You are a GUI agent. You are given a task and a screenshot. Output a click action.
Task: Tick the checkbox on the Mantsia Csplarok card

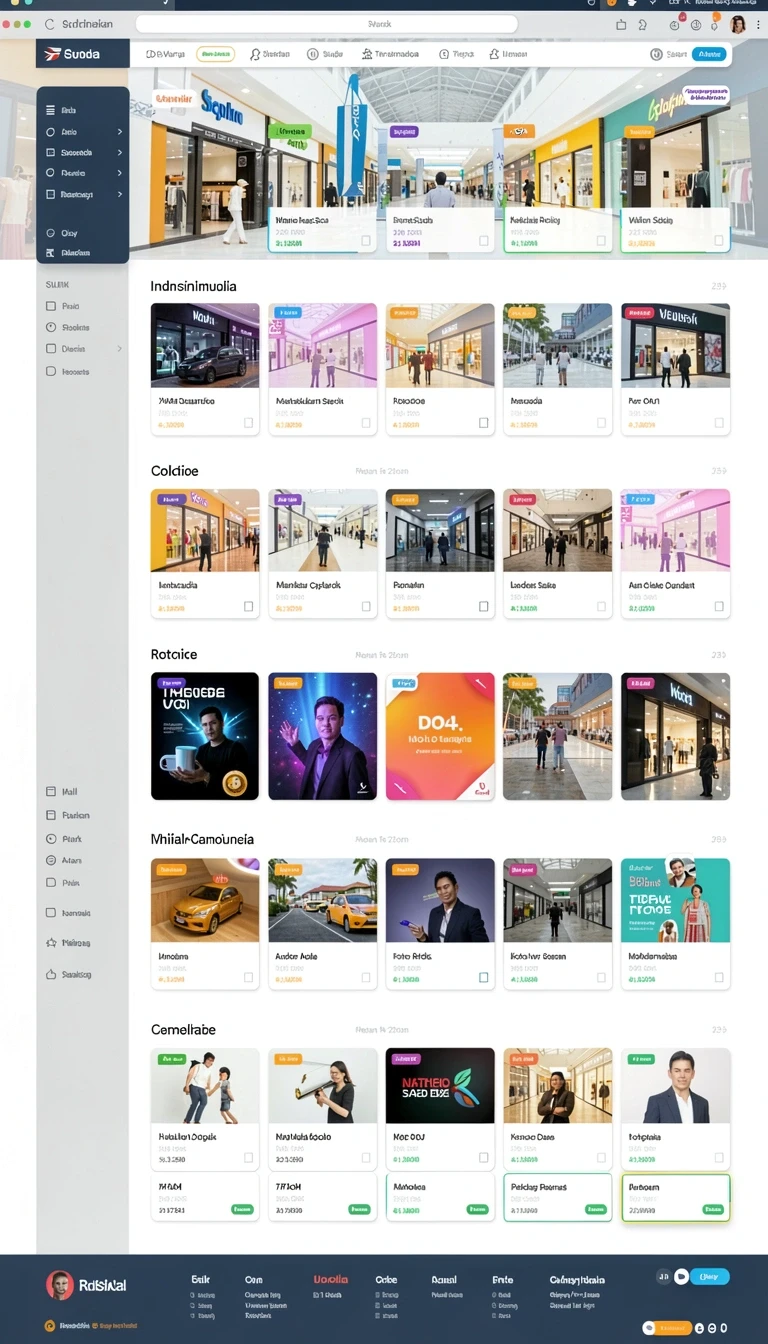pos(366,606)
